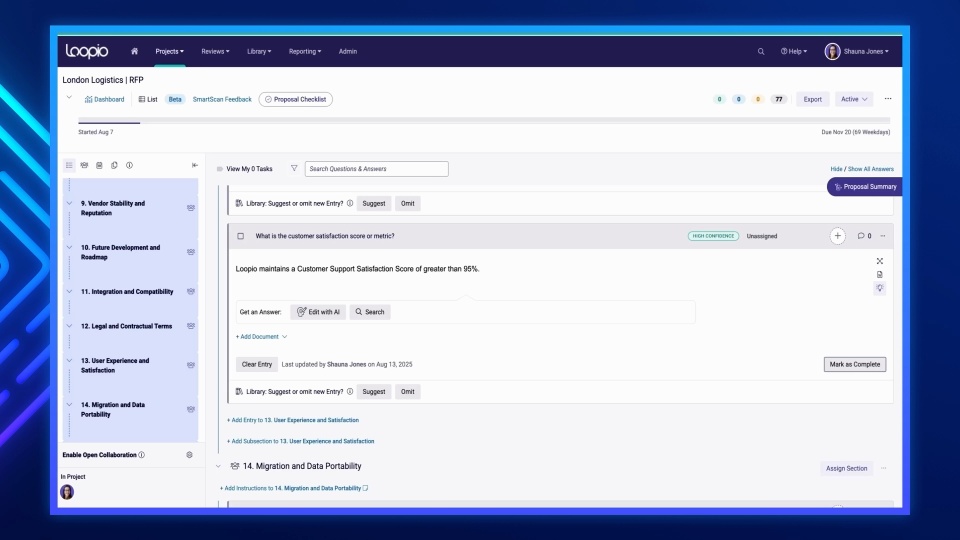
Task: Go to the home icon in navbar
Action: point(135,51)
